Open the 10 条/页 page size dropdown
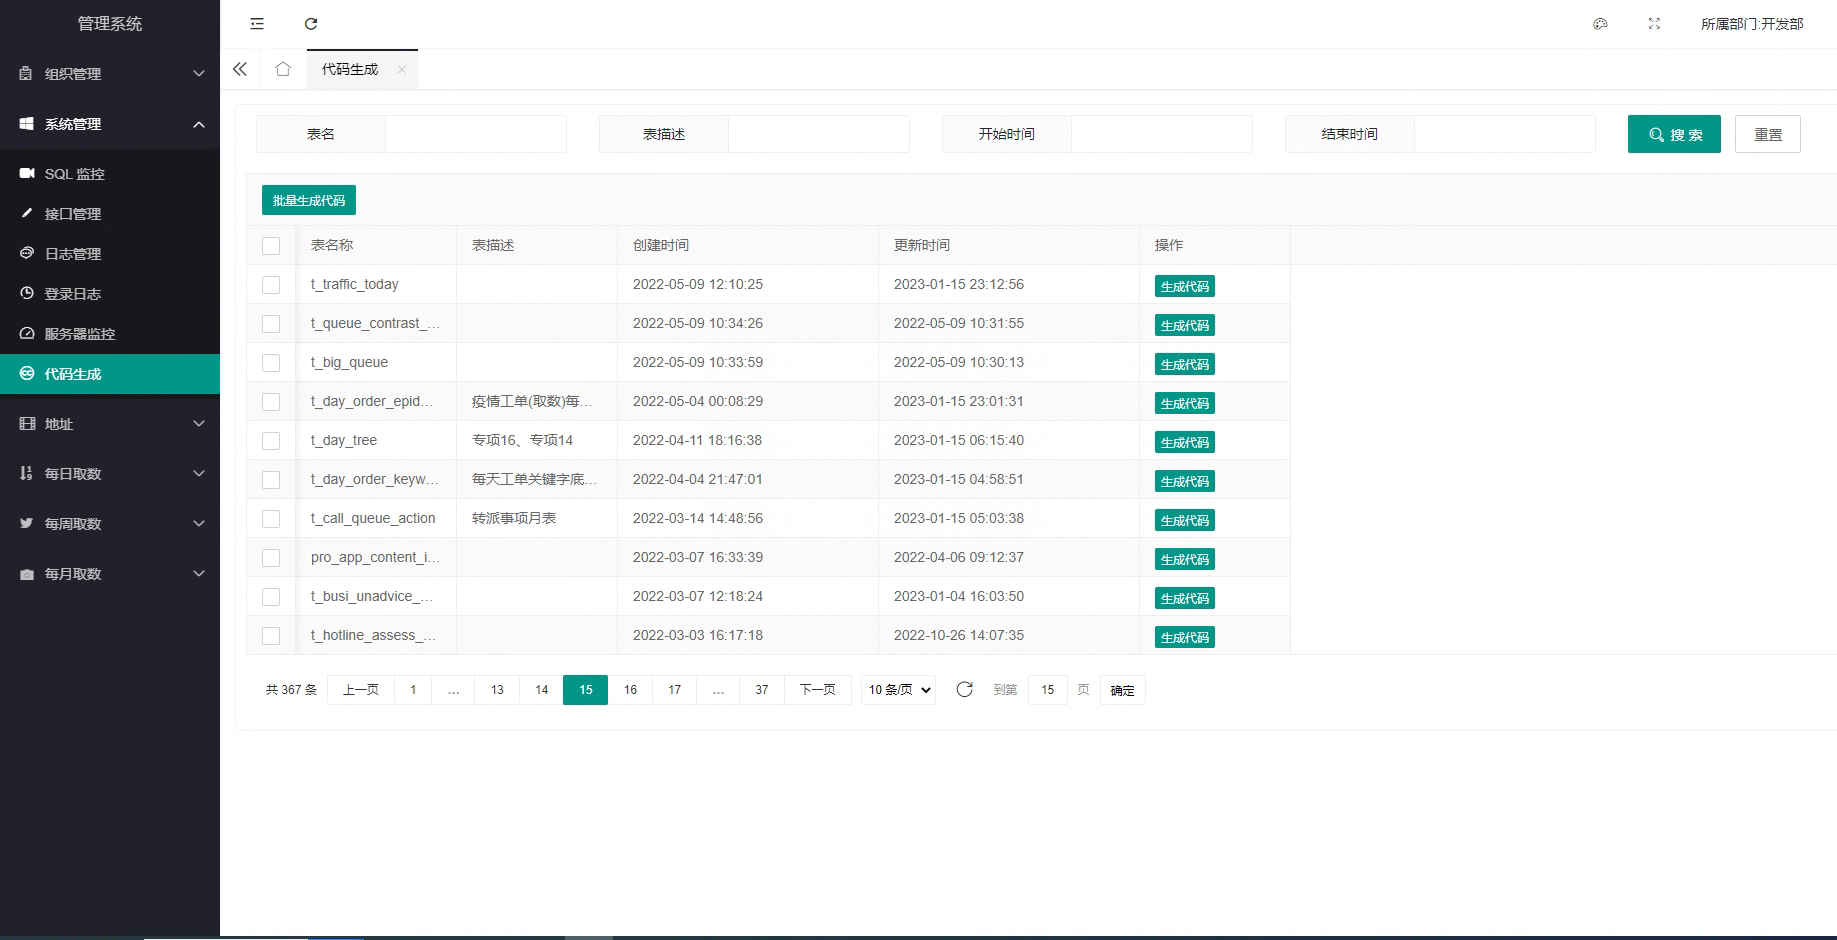 pyautogui.click(x=898, y=690)
